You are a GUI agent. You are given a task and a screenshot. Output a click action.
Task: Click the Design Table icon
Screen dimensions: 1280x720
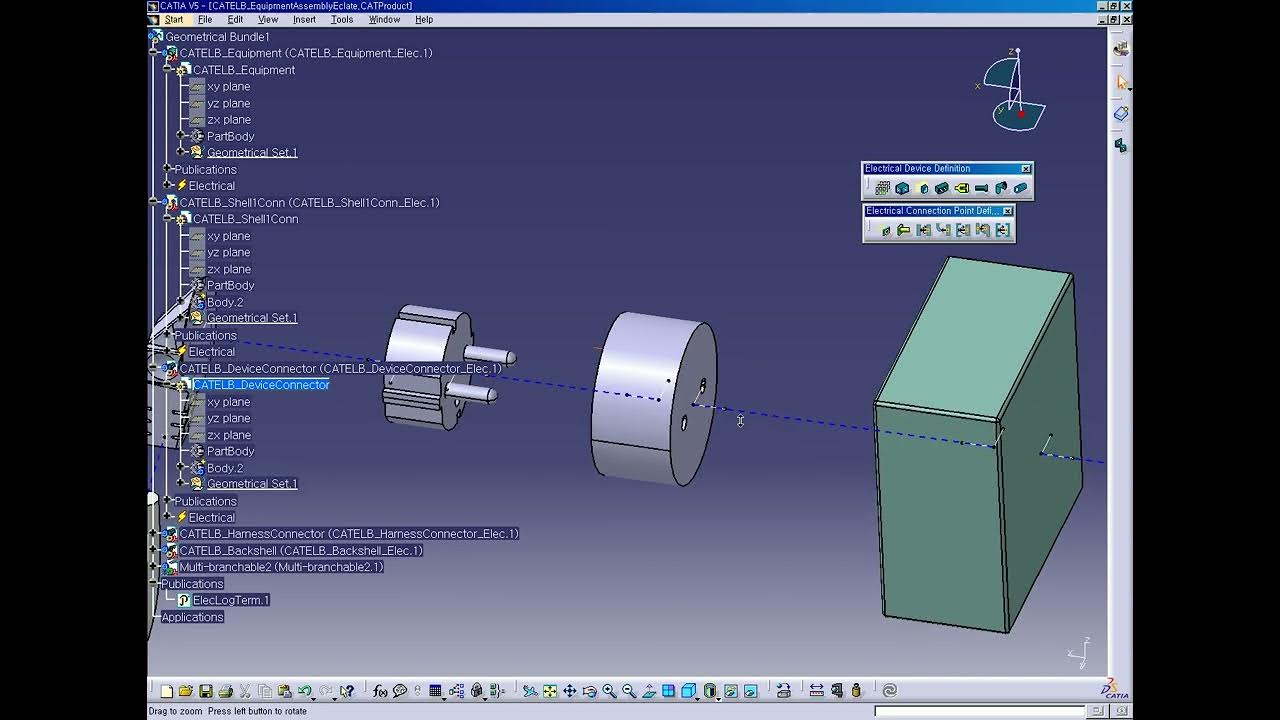click(x=435, y=691)
